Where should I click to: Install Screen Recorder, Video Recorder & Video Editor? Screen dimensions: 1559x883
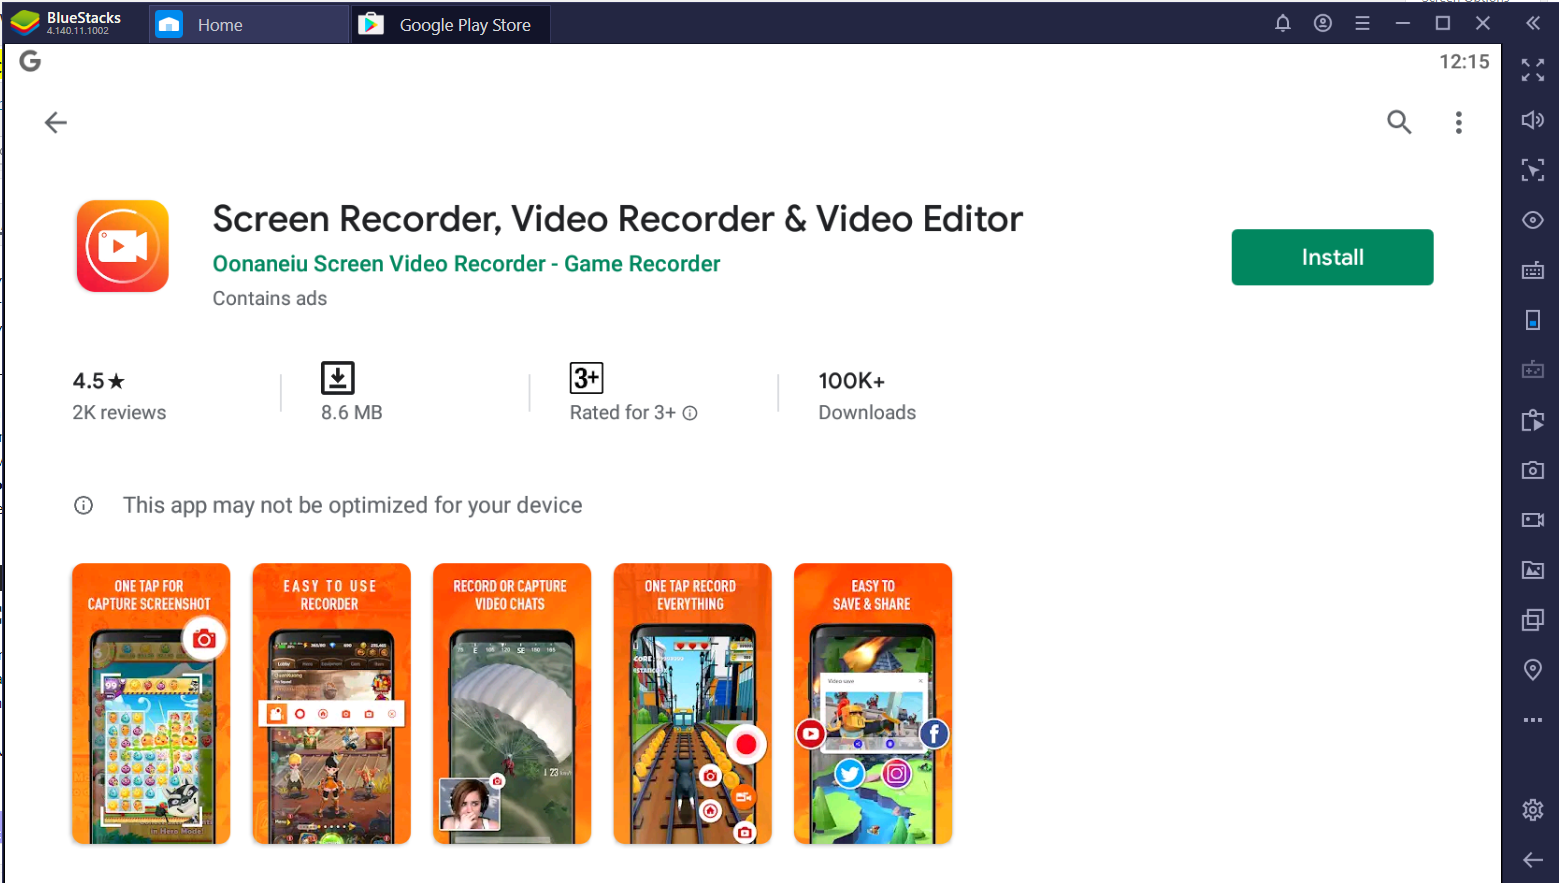point(1331,257)
